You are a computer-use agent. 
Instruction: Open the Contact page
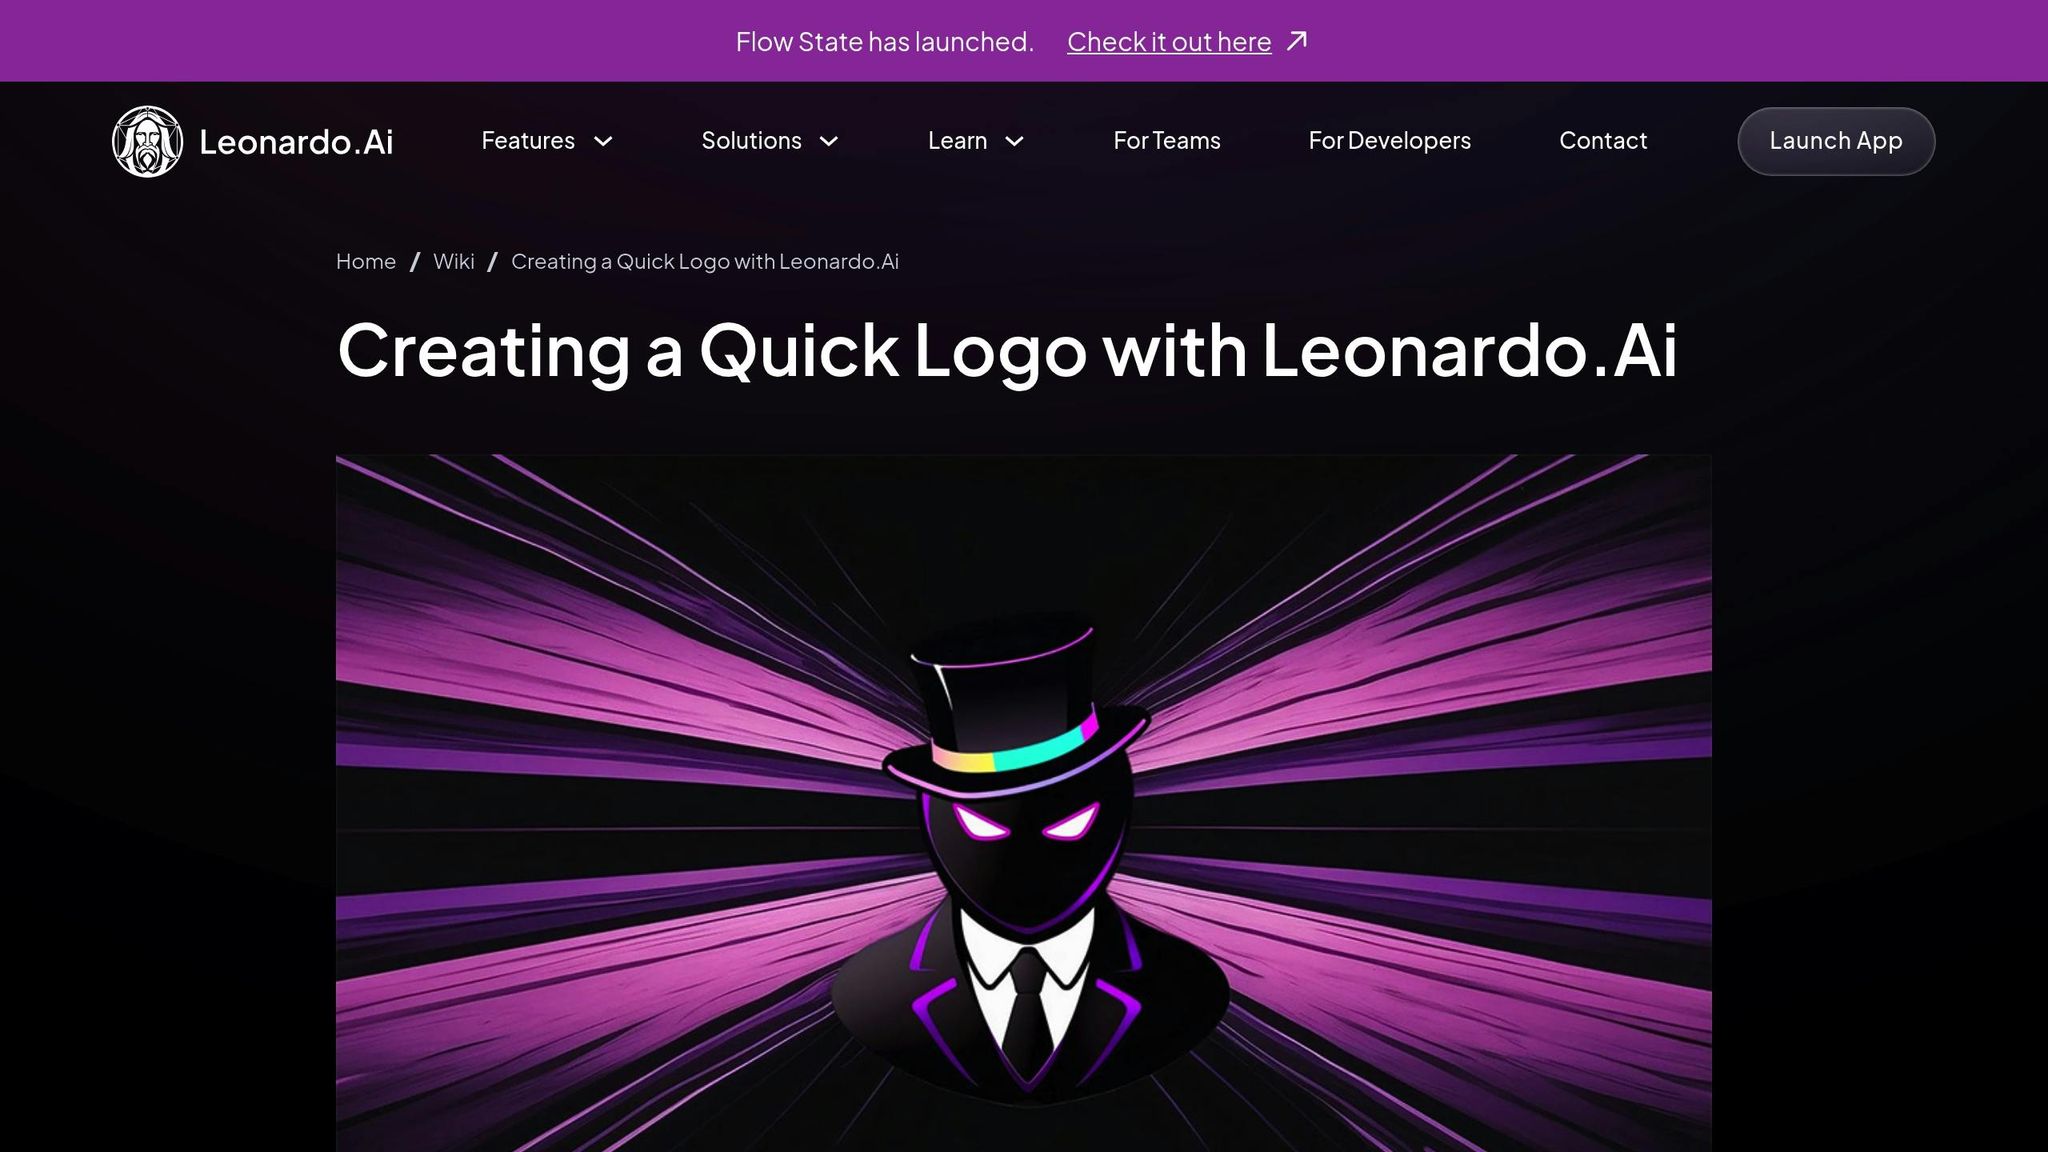(1603, 140)
